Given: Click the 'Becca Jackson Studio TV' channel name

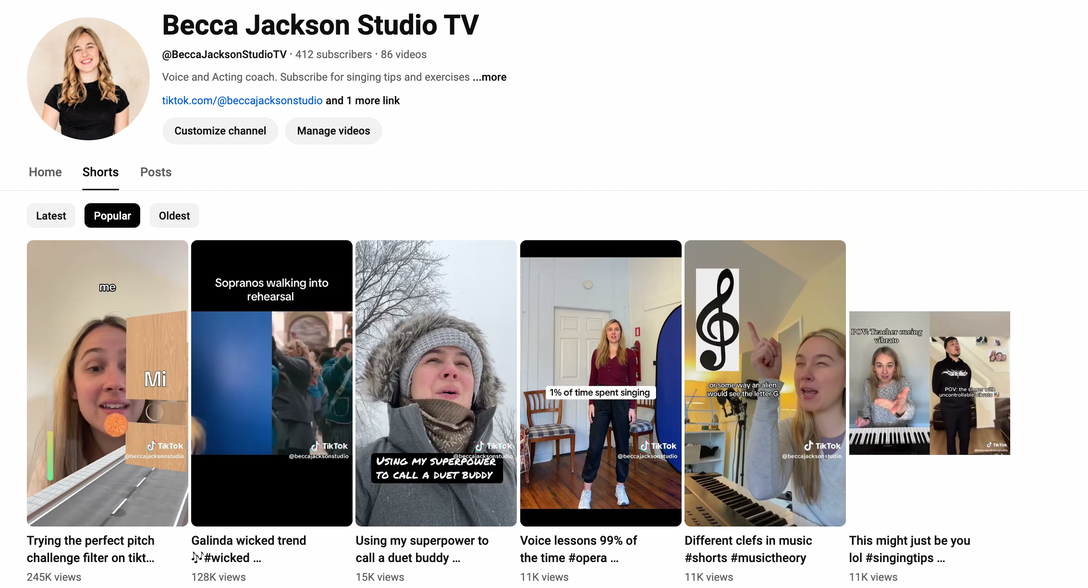Looking at the screenshot, I should click(321, 25).
